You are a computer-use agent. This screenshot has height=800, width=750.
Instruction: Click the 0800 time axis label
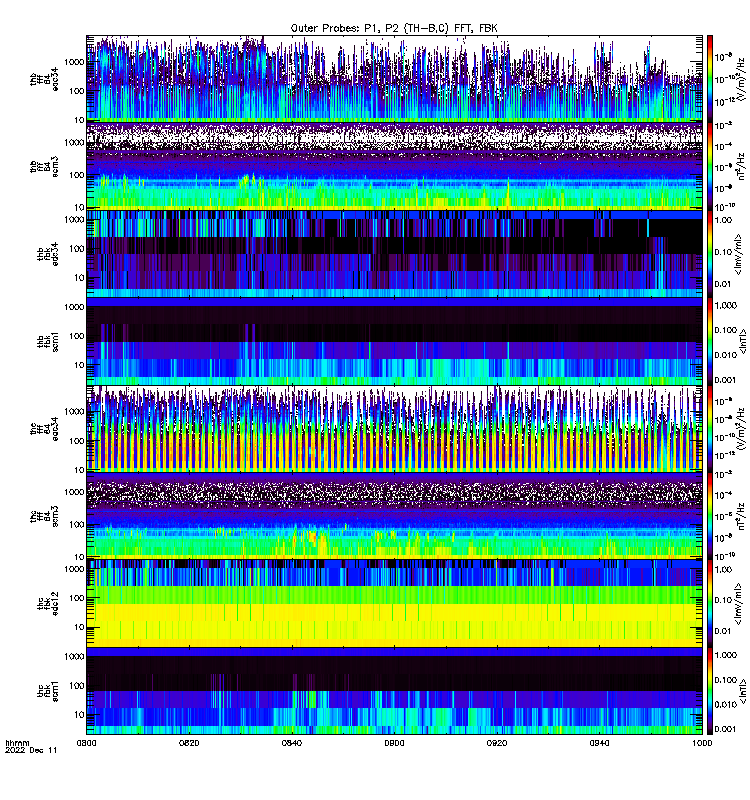click(86, 743)
